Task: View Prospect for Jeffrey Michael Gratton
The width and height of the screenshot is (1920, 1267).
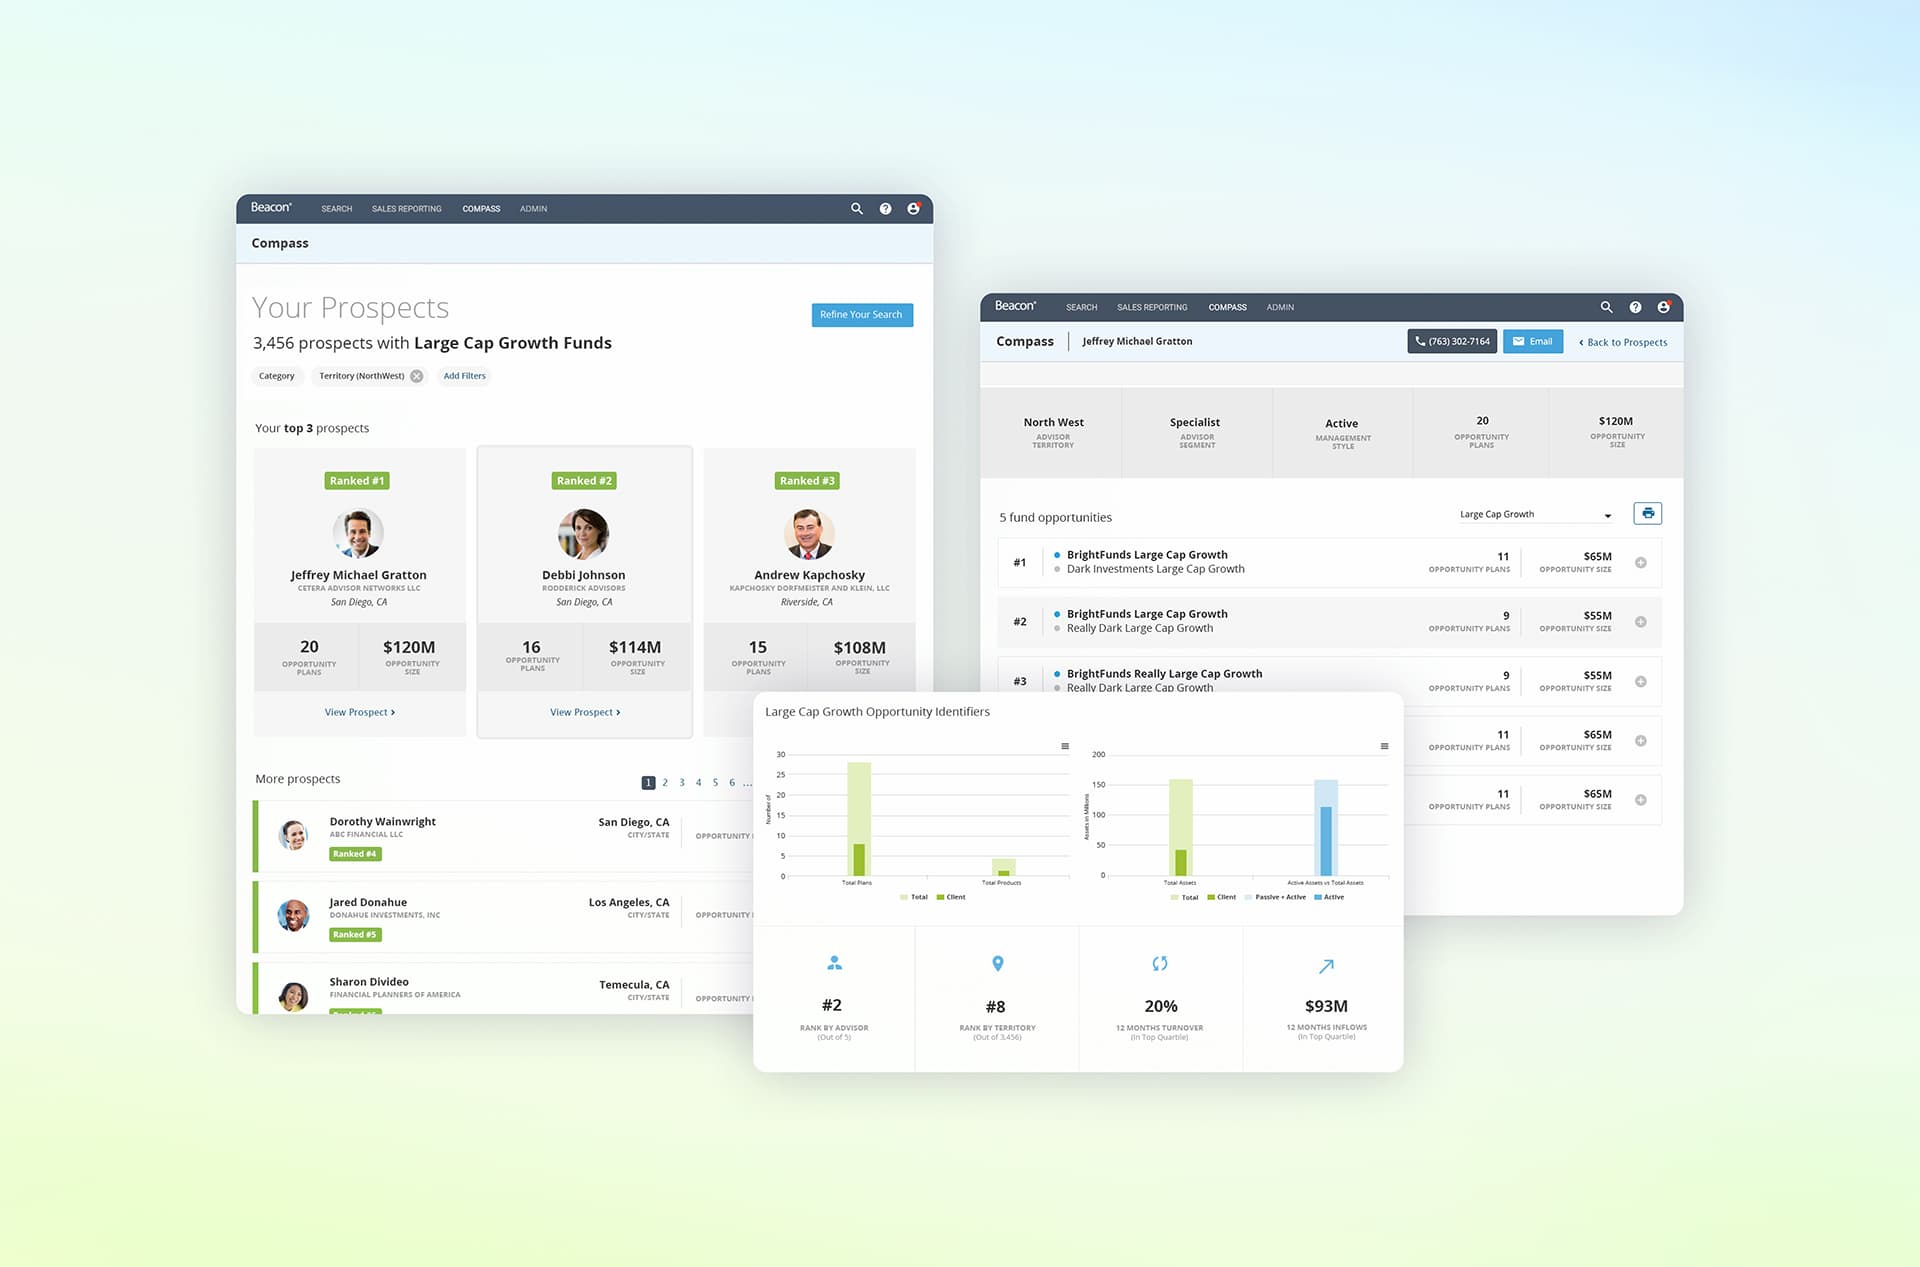Action: tap(359, 712)
